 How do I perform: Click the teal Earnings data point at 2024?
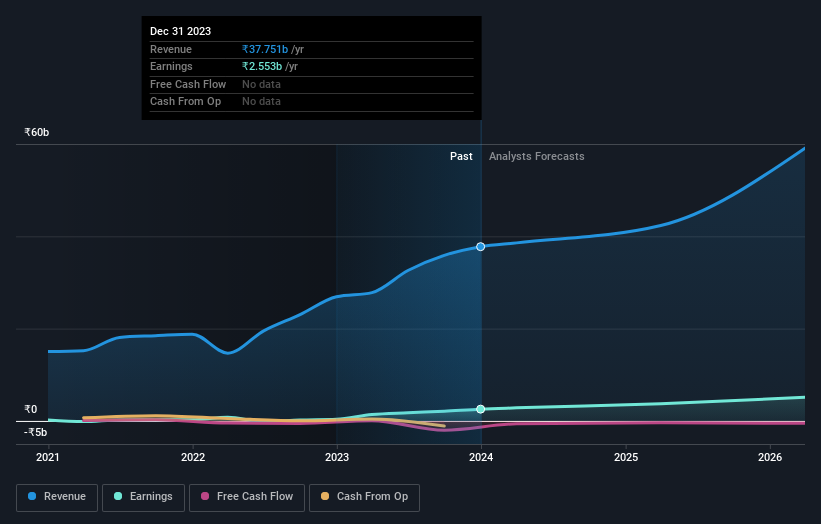click(480, 409)
